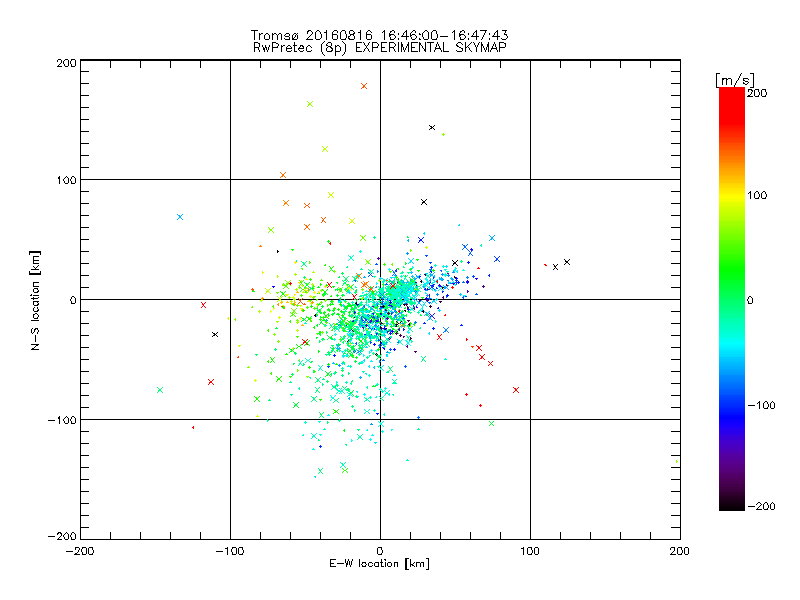Click the red X marker farthest east in southeast quadrant
Image resolution: width=800 pixels, height=600 pixels.
516,390
